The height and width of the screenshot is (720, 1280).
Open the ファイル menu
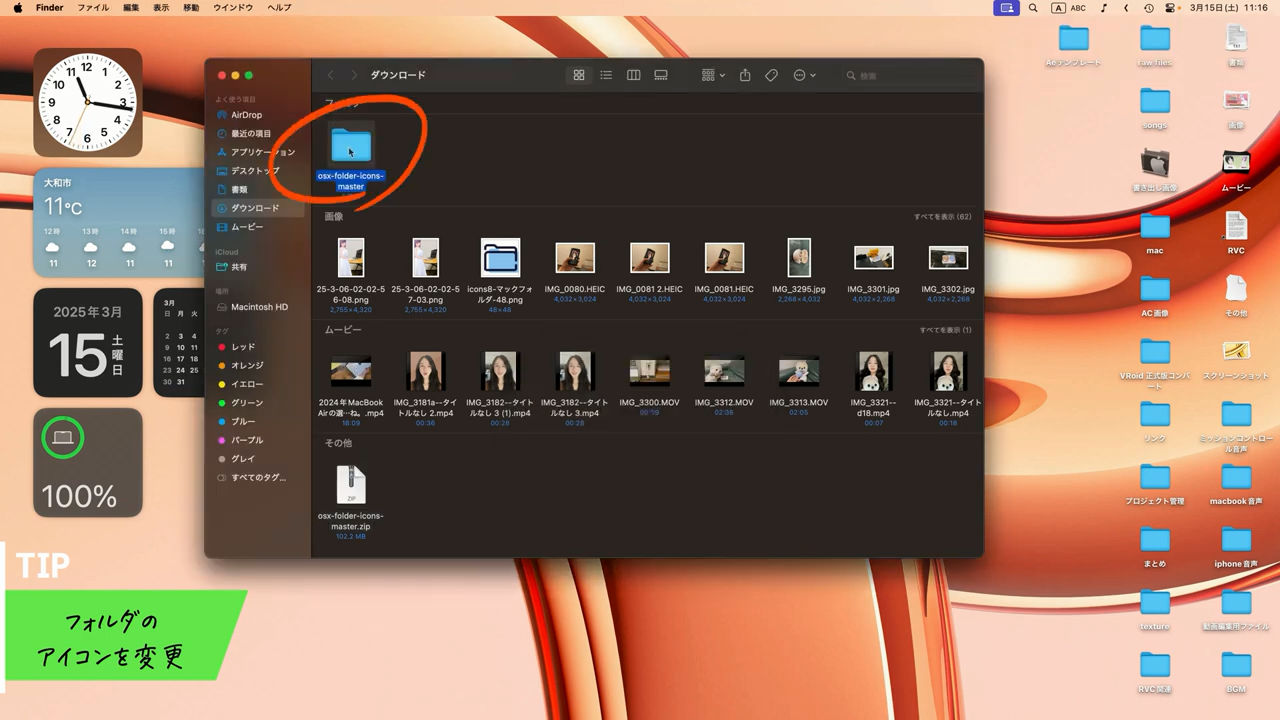coord(93,7)
